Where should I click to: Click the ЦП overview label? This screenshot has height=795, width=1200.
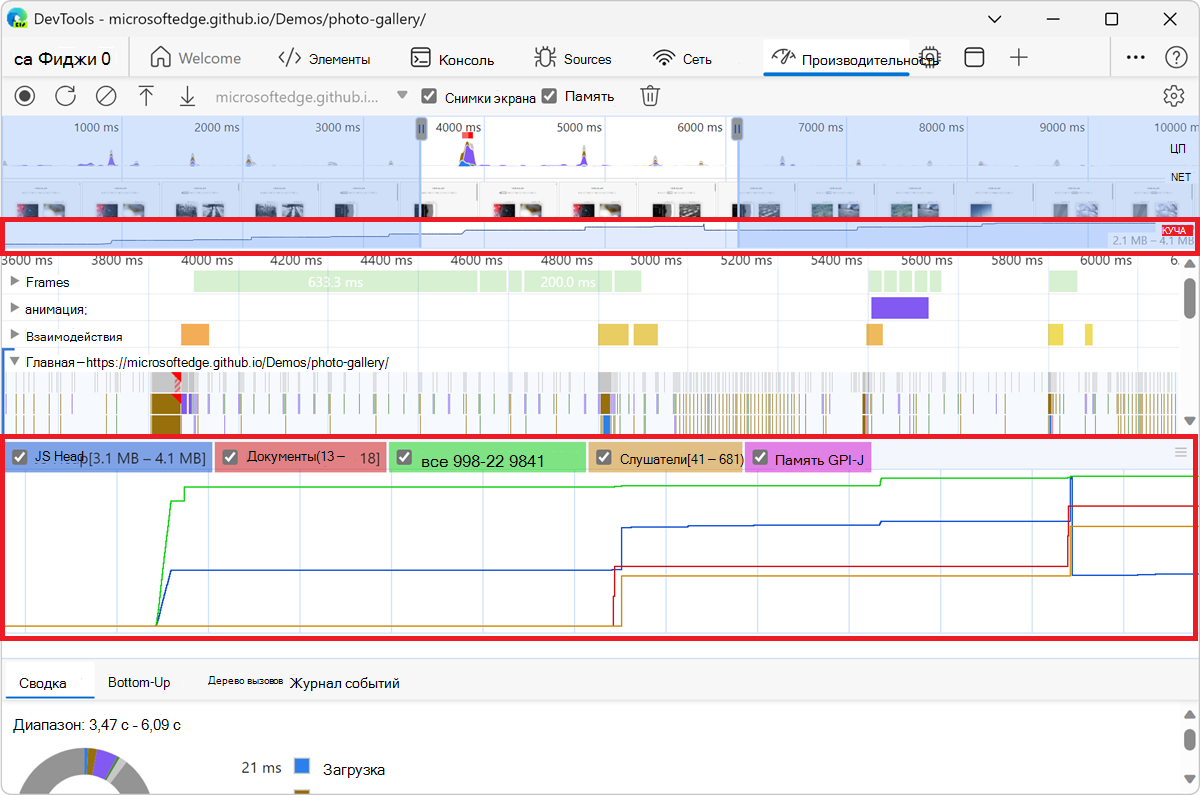(1178, 148)
